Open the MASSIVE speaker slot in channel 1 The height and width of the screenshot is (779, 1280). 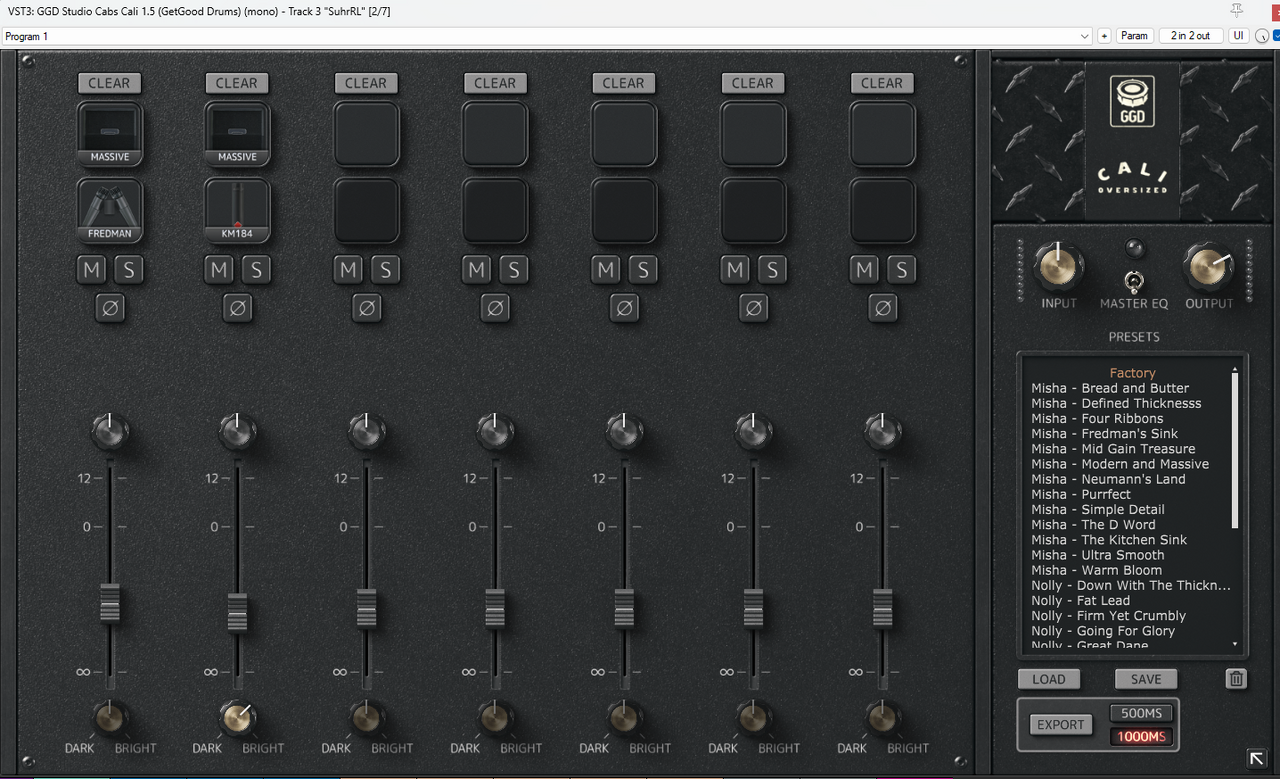(110, 133)
